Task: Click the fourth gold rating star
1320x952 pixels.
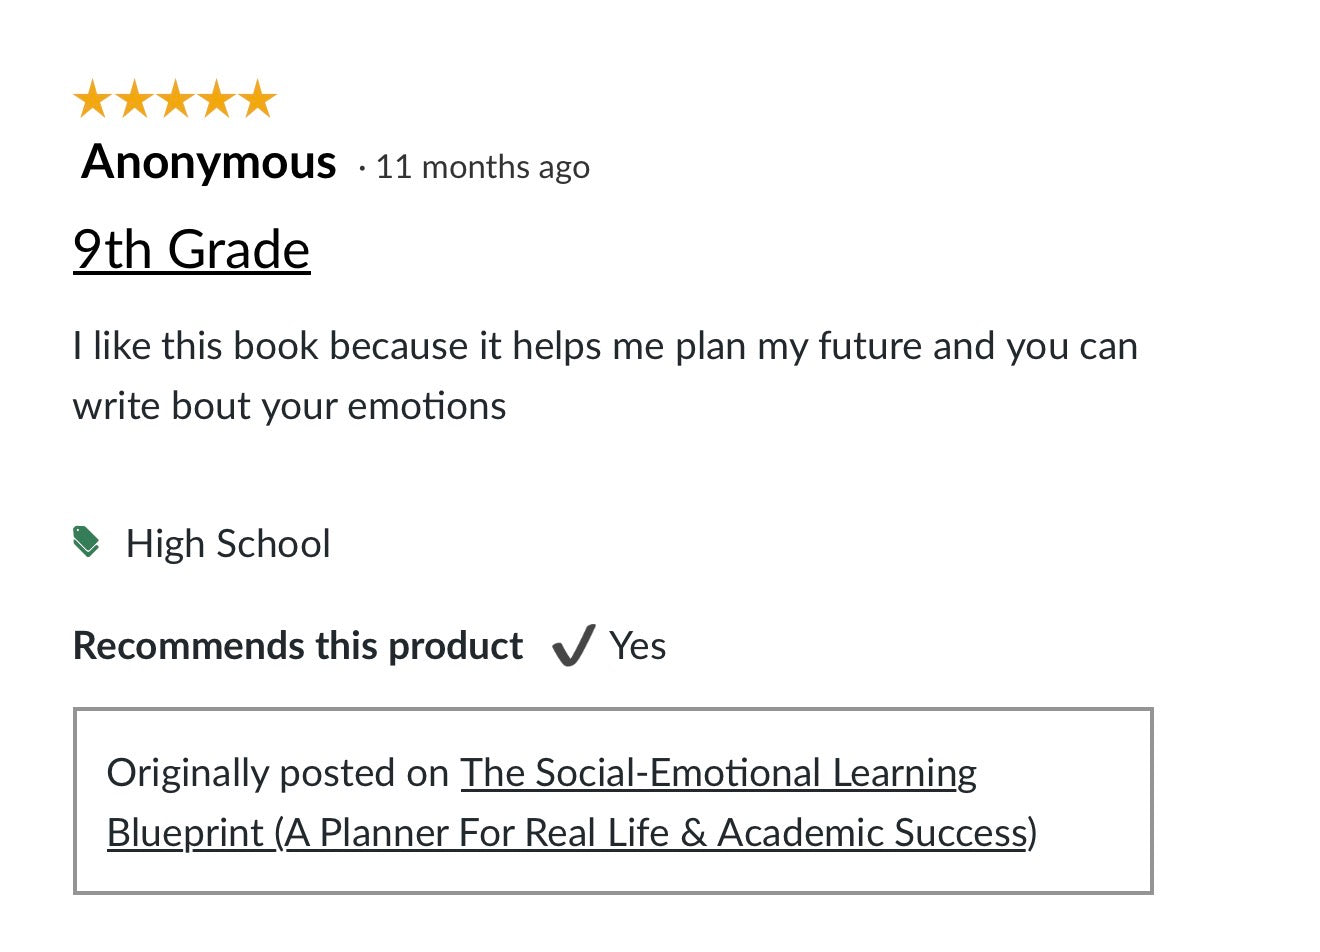Action: (217, 100)
